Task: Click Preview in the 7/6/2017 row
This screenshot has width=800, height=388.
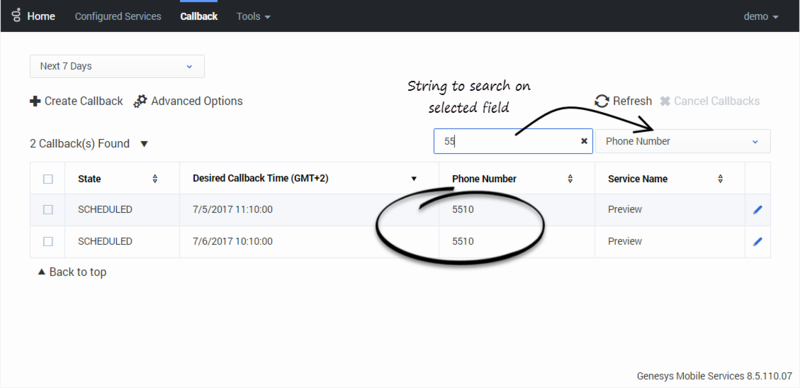Action: coord(625,241)
